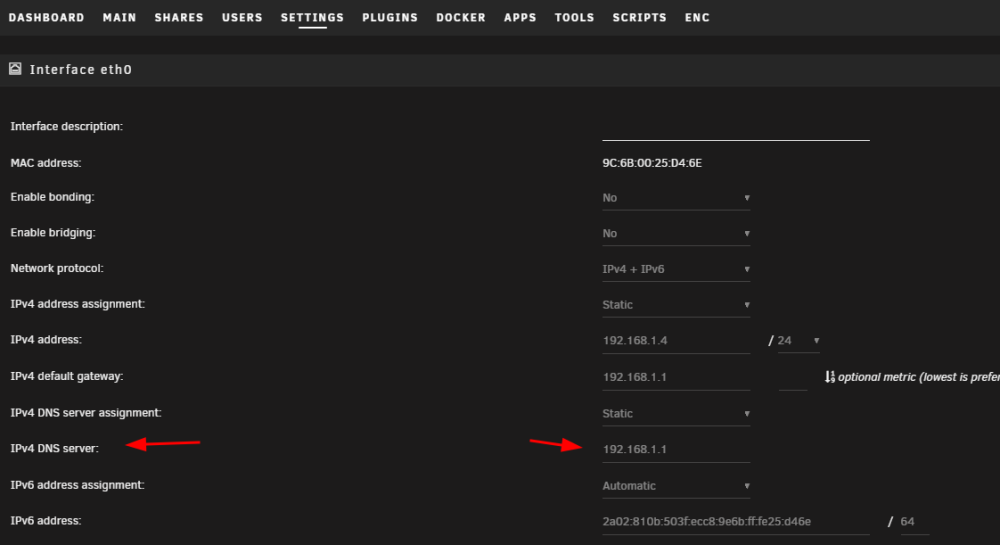1000x545 pixels.
Task: Click the IPv4 DNS server field
Action: click(676, 450)
